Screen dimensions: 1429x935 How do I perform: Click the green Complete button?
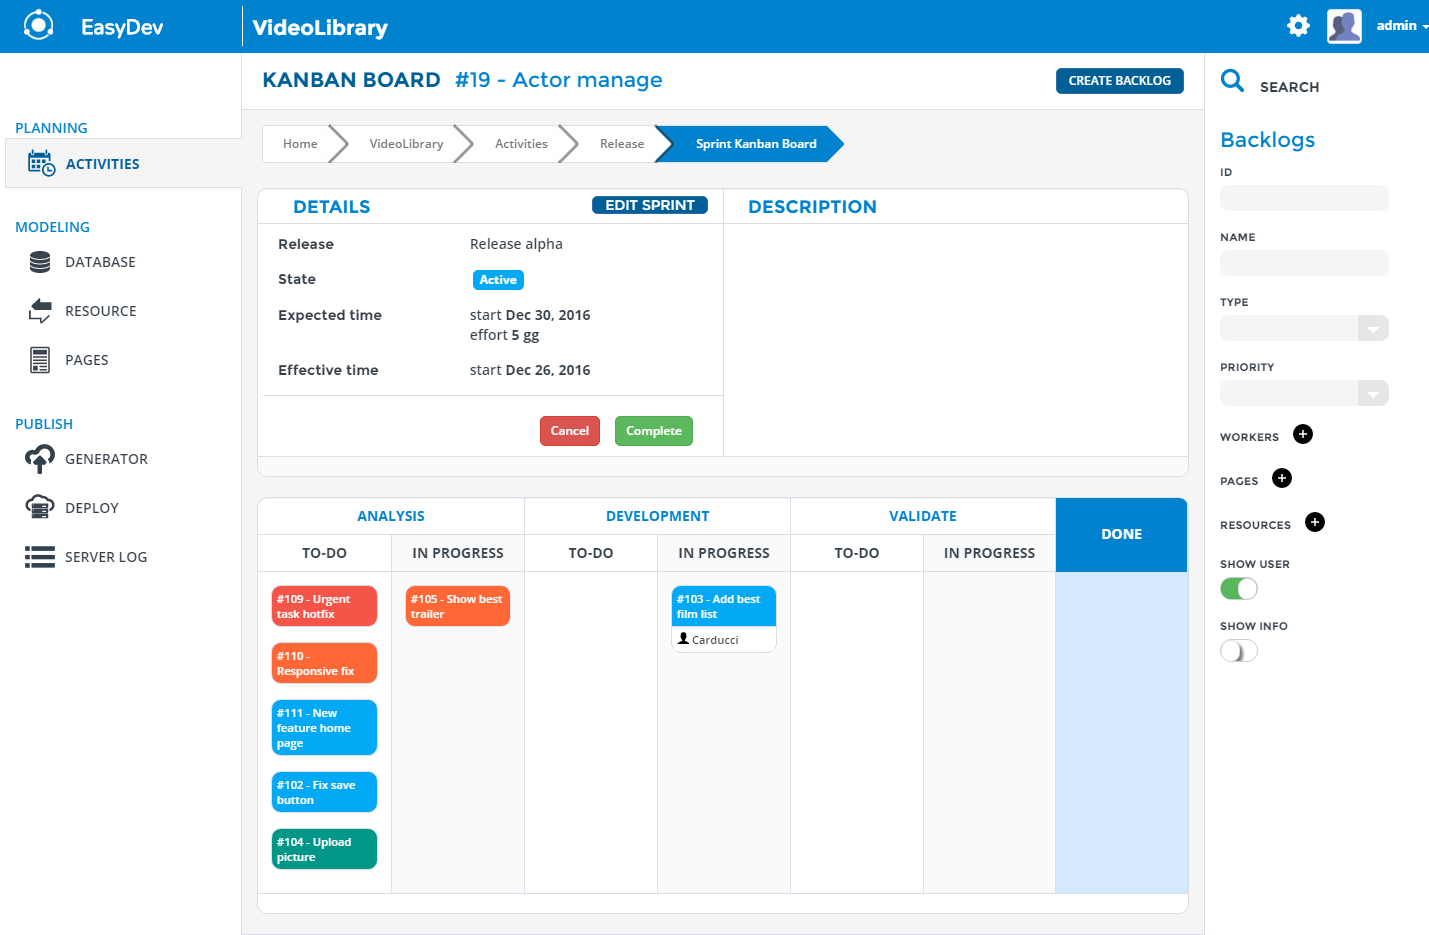click(654, 431)
